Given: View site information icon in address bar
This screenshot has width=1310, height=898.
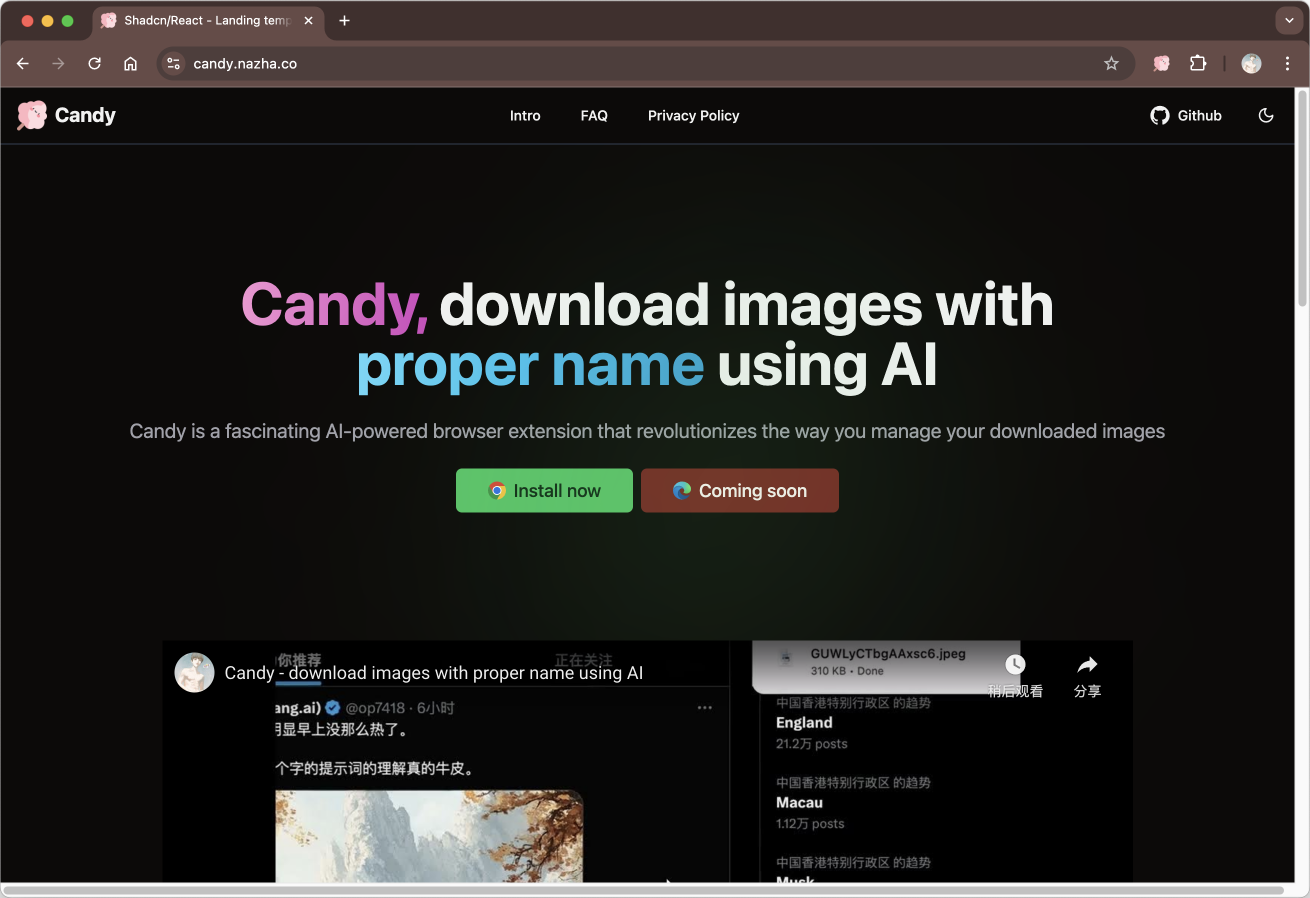Looking at the screenshot, I should pyautogui.click(x=173, y=63).
